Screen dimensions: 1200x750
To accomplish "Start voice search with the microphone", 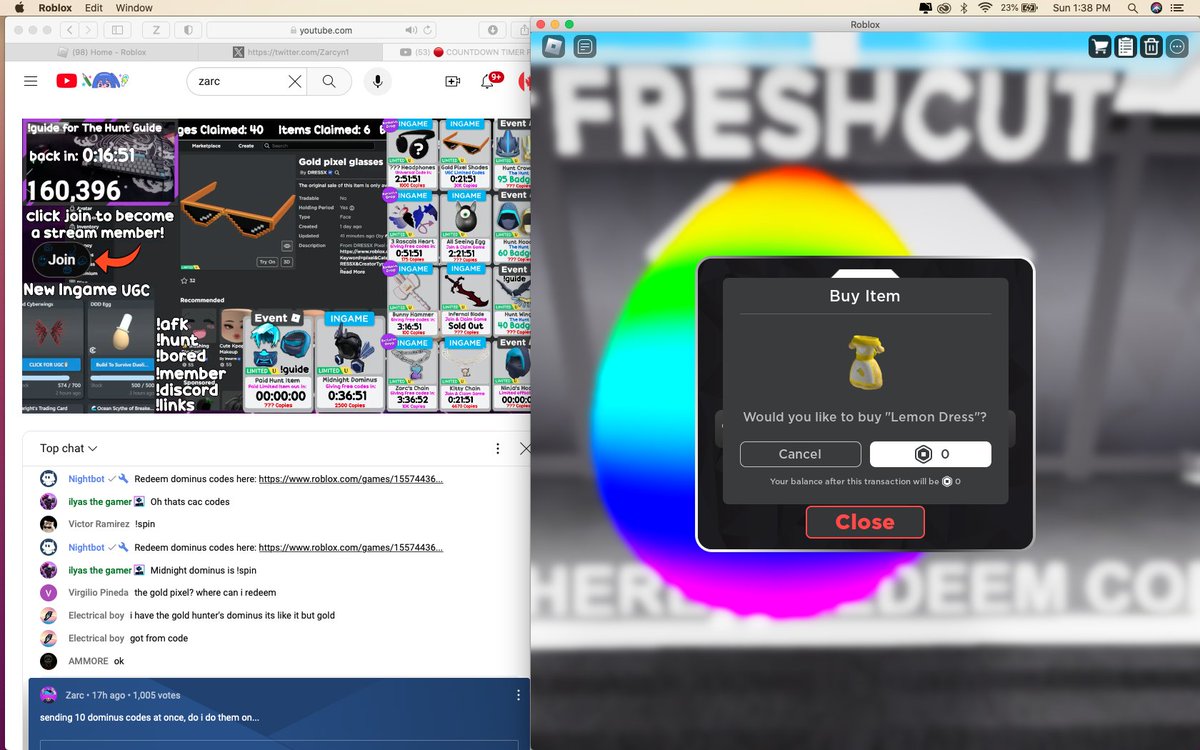I will click(377, 81).
